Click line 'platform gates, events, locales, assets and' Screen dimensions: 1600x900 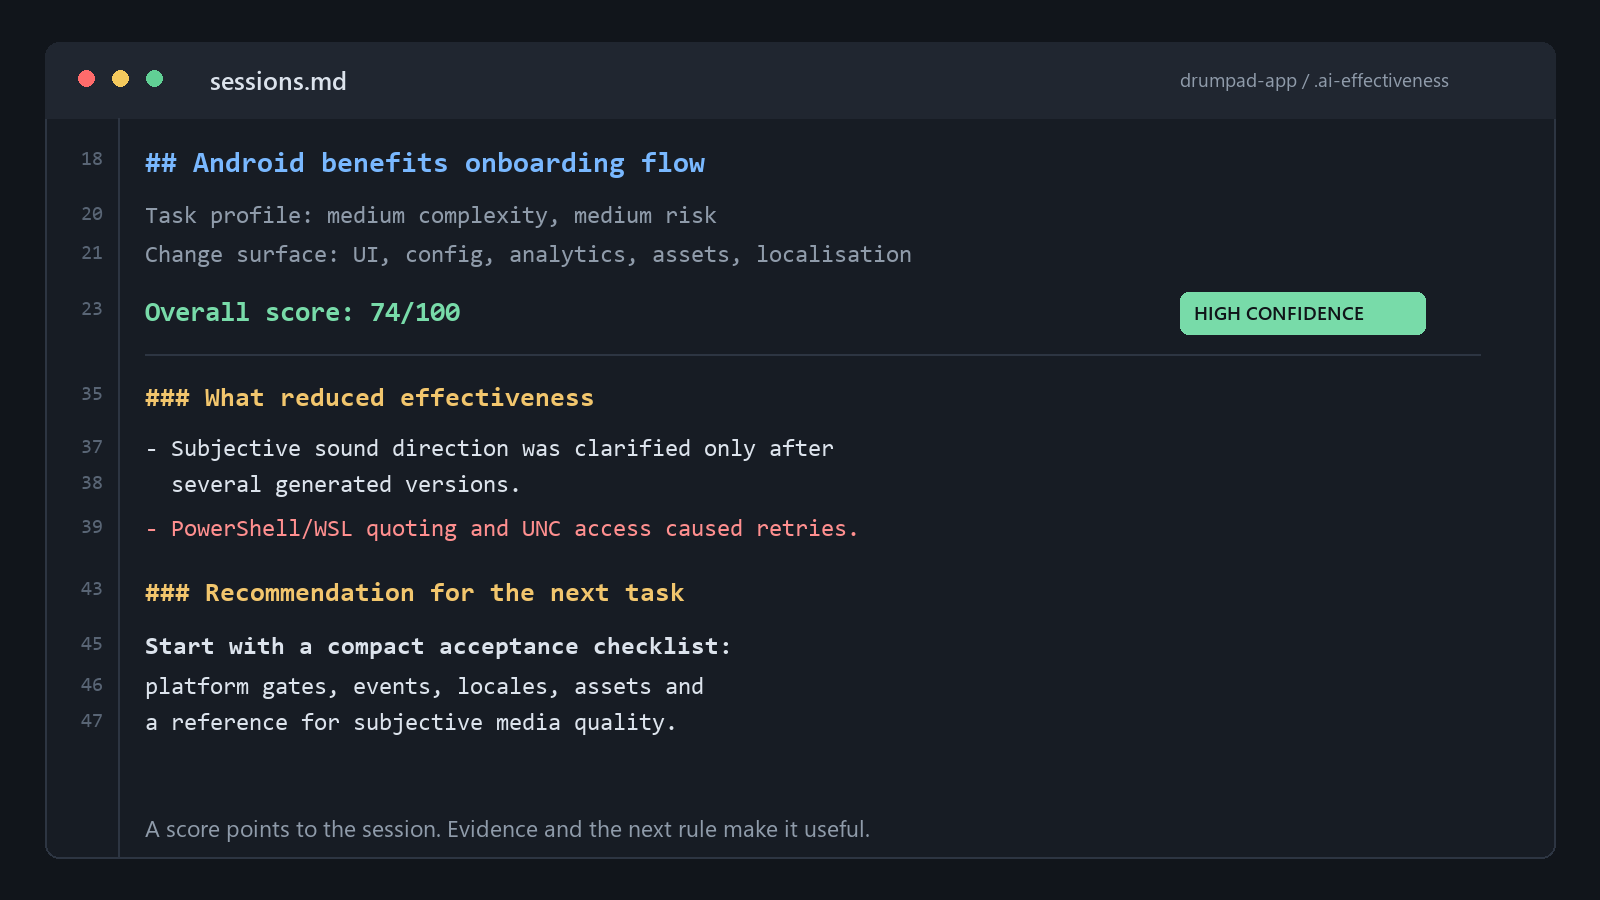[425, 687]
